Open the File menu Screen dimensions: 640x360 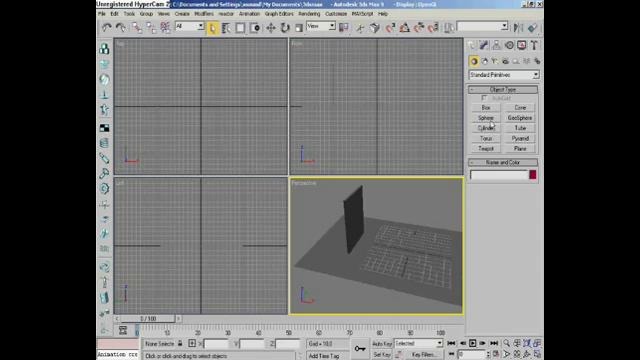(102, 14)
